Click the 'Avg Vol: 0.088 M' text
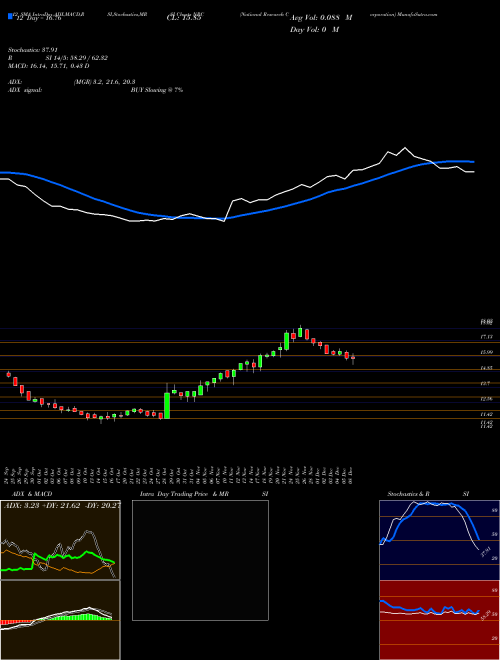The width and height of the screenshot is (500, 660). tap(321, 18)
